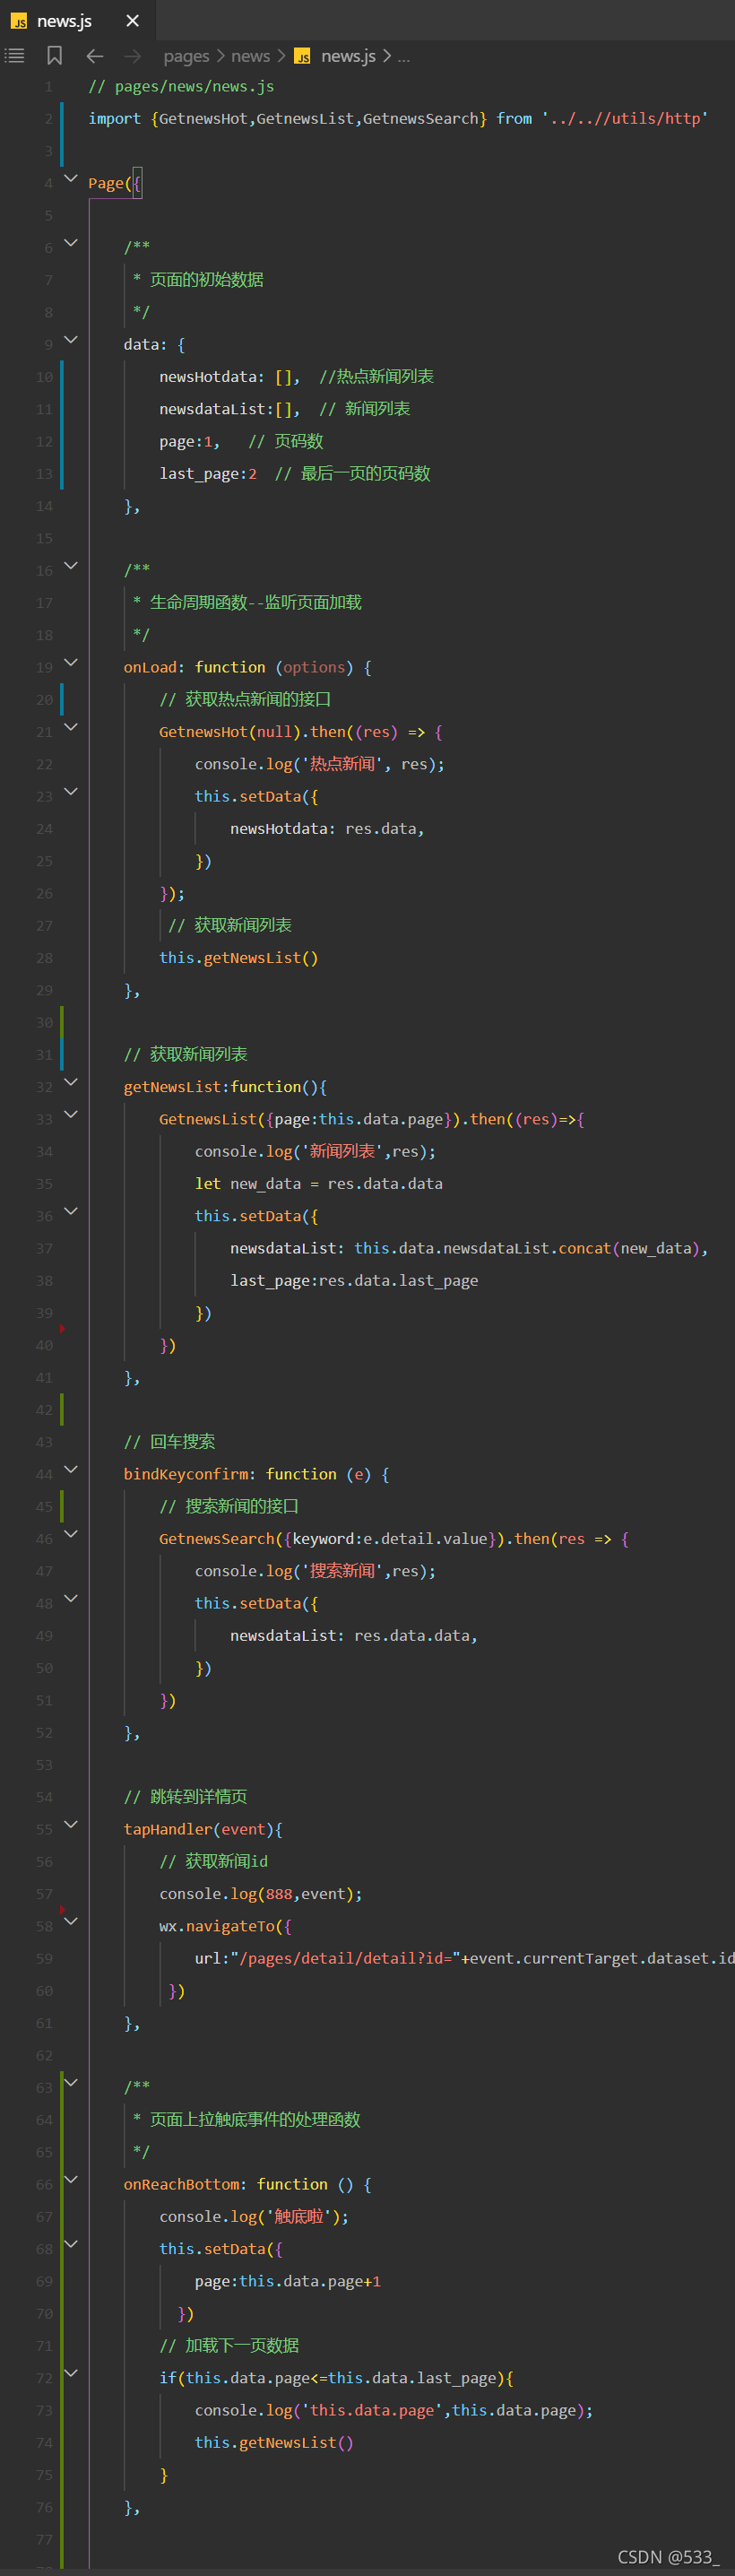This screenshot has width=735, height=2576.
Task: Click the JS file icon in the breadcrumb
Action: [x=302, y=57]
